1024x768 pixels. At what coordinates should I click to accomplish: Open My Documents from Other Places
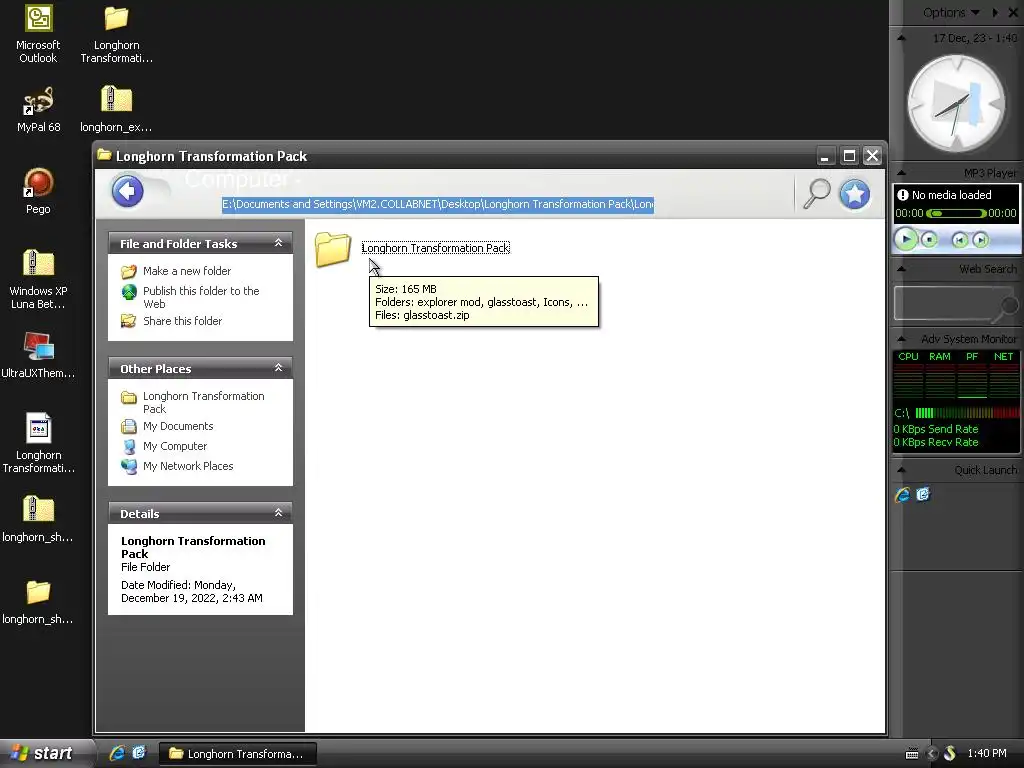tap(178, 426)
